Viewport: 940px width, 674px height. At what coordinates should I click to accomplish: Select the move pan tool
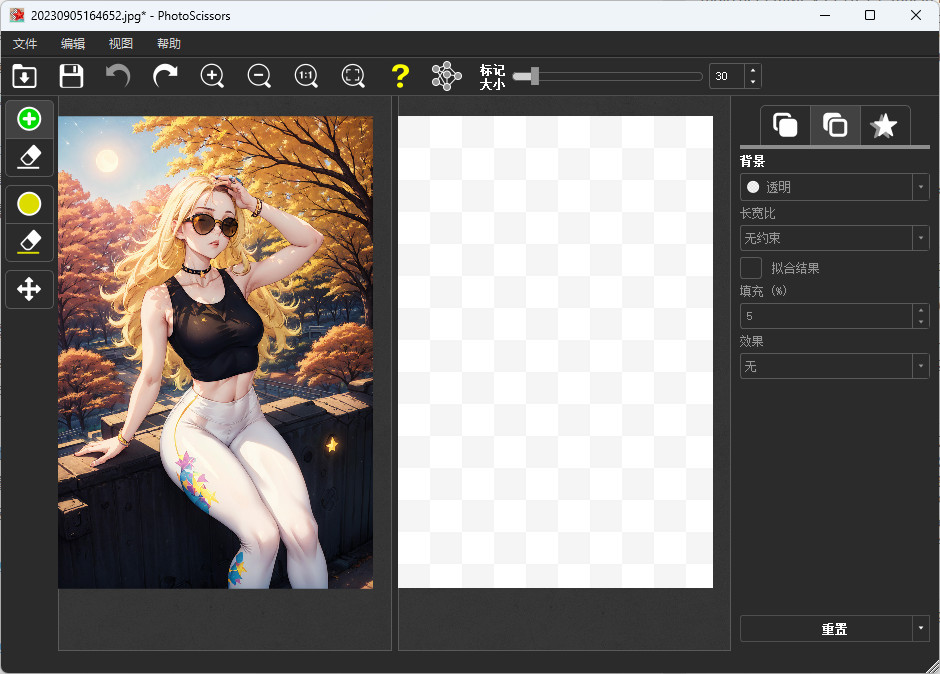(29, 289)
